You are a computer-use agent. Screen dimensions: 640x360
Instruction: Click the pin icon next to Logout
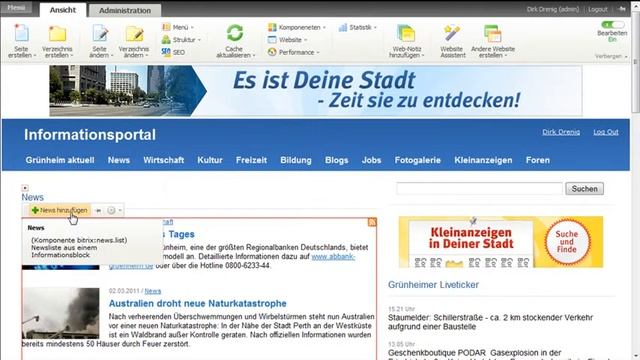(x=622, y=9)
